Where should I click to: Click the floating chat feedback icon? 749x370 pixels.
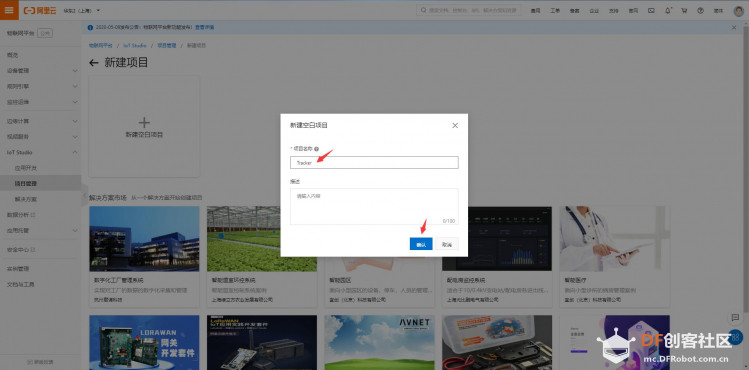[x=735, y=317]
